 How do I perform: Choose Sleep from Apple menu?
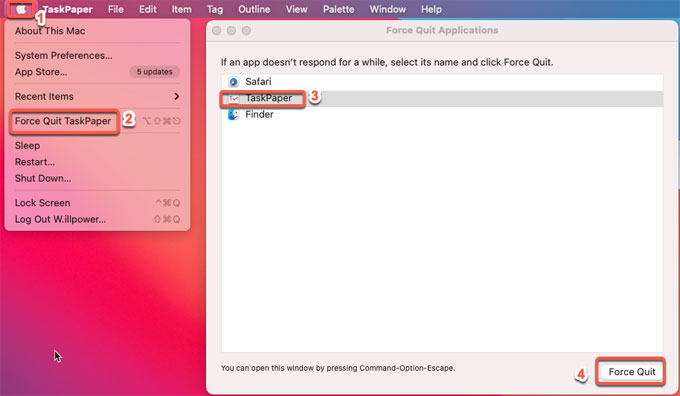97,145
